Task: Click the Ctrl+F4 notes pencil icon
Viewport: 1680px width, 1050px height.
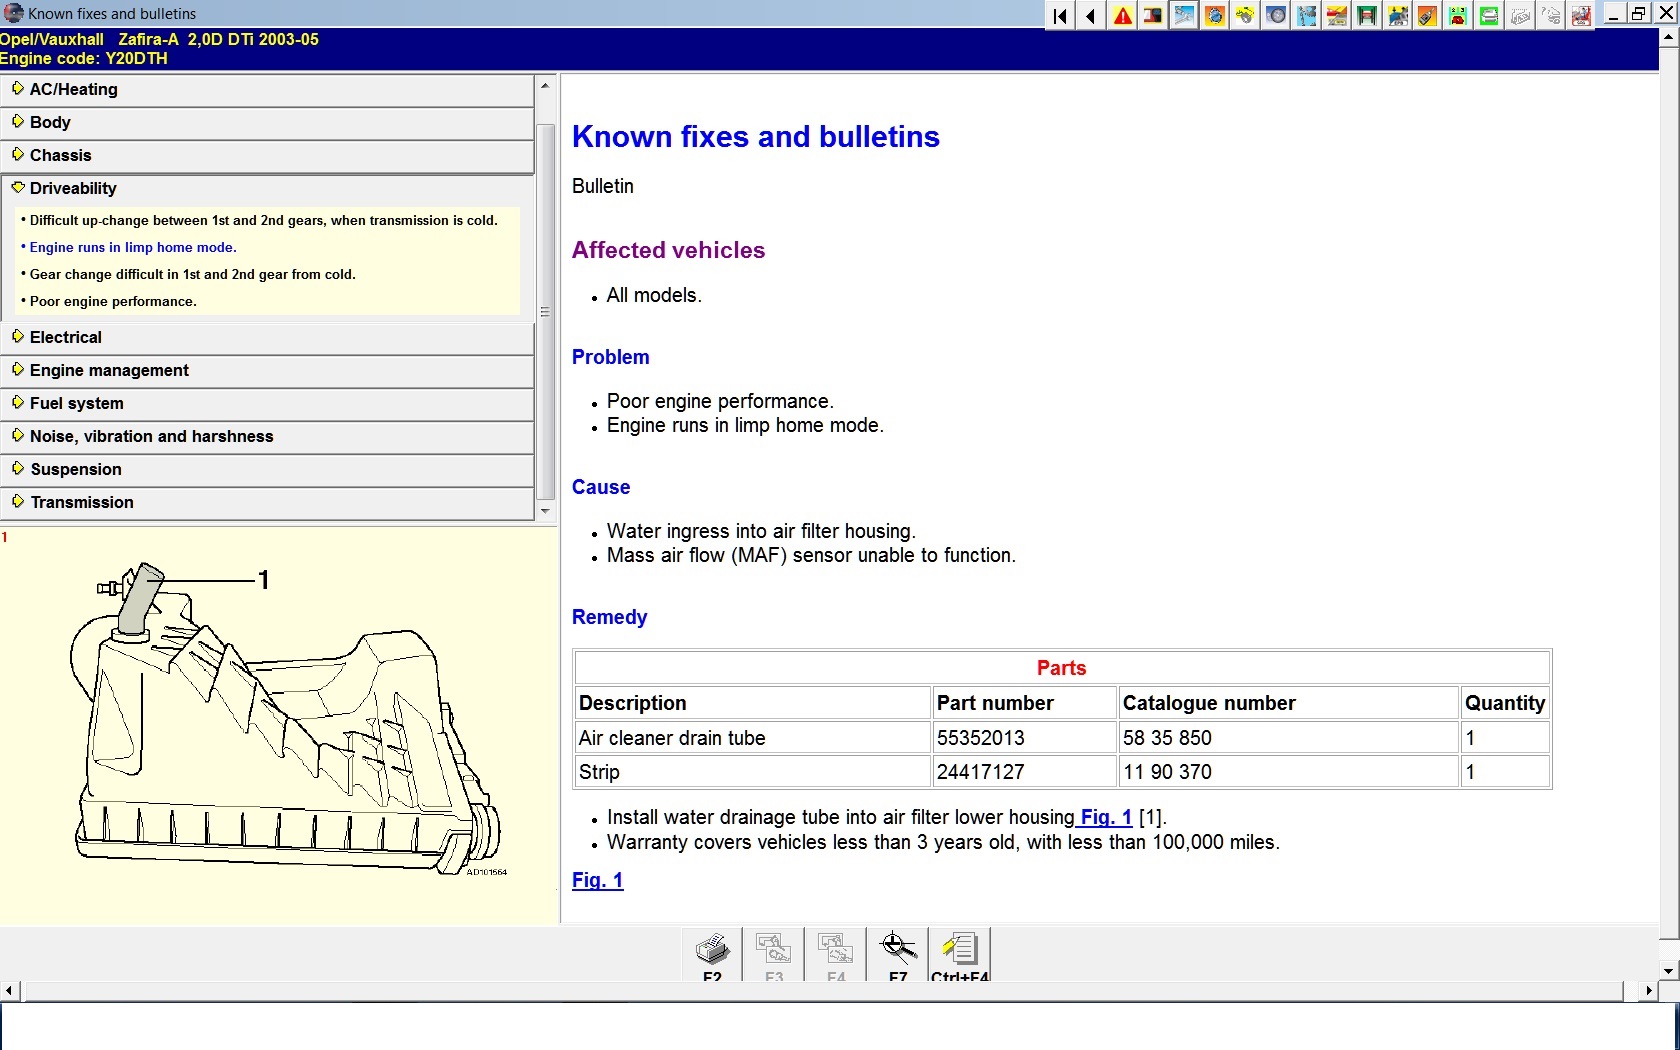Action: point(959,950)
